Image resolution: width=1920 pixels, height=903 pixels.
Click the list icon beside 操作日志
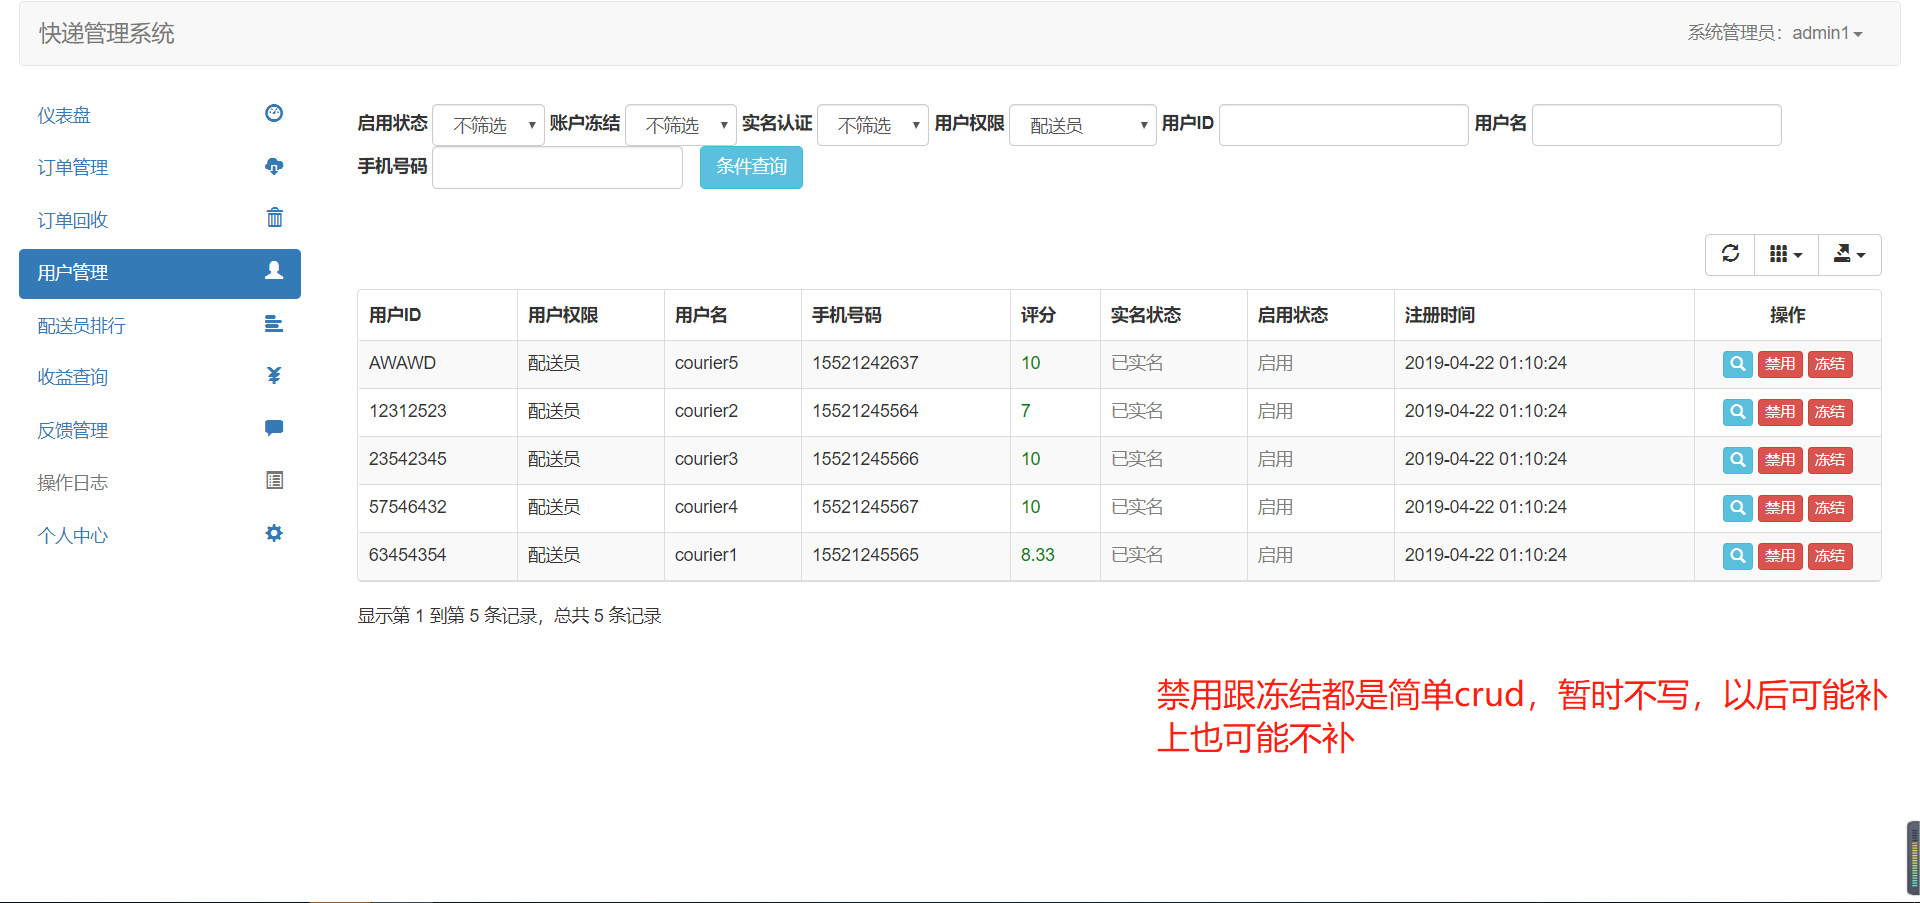[x=275, y=480]
